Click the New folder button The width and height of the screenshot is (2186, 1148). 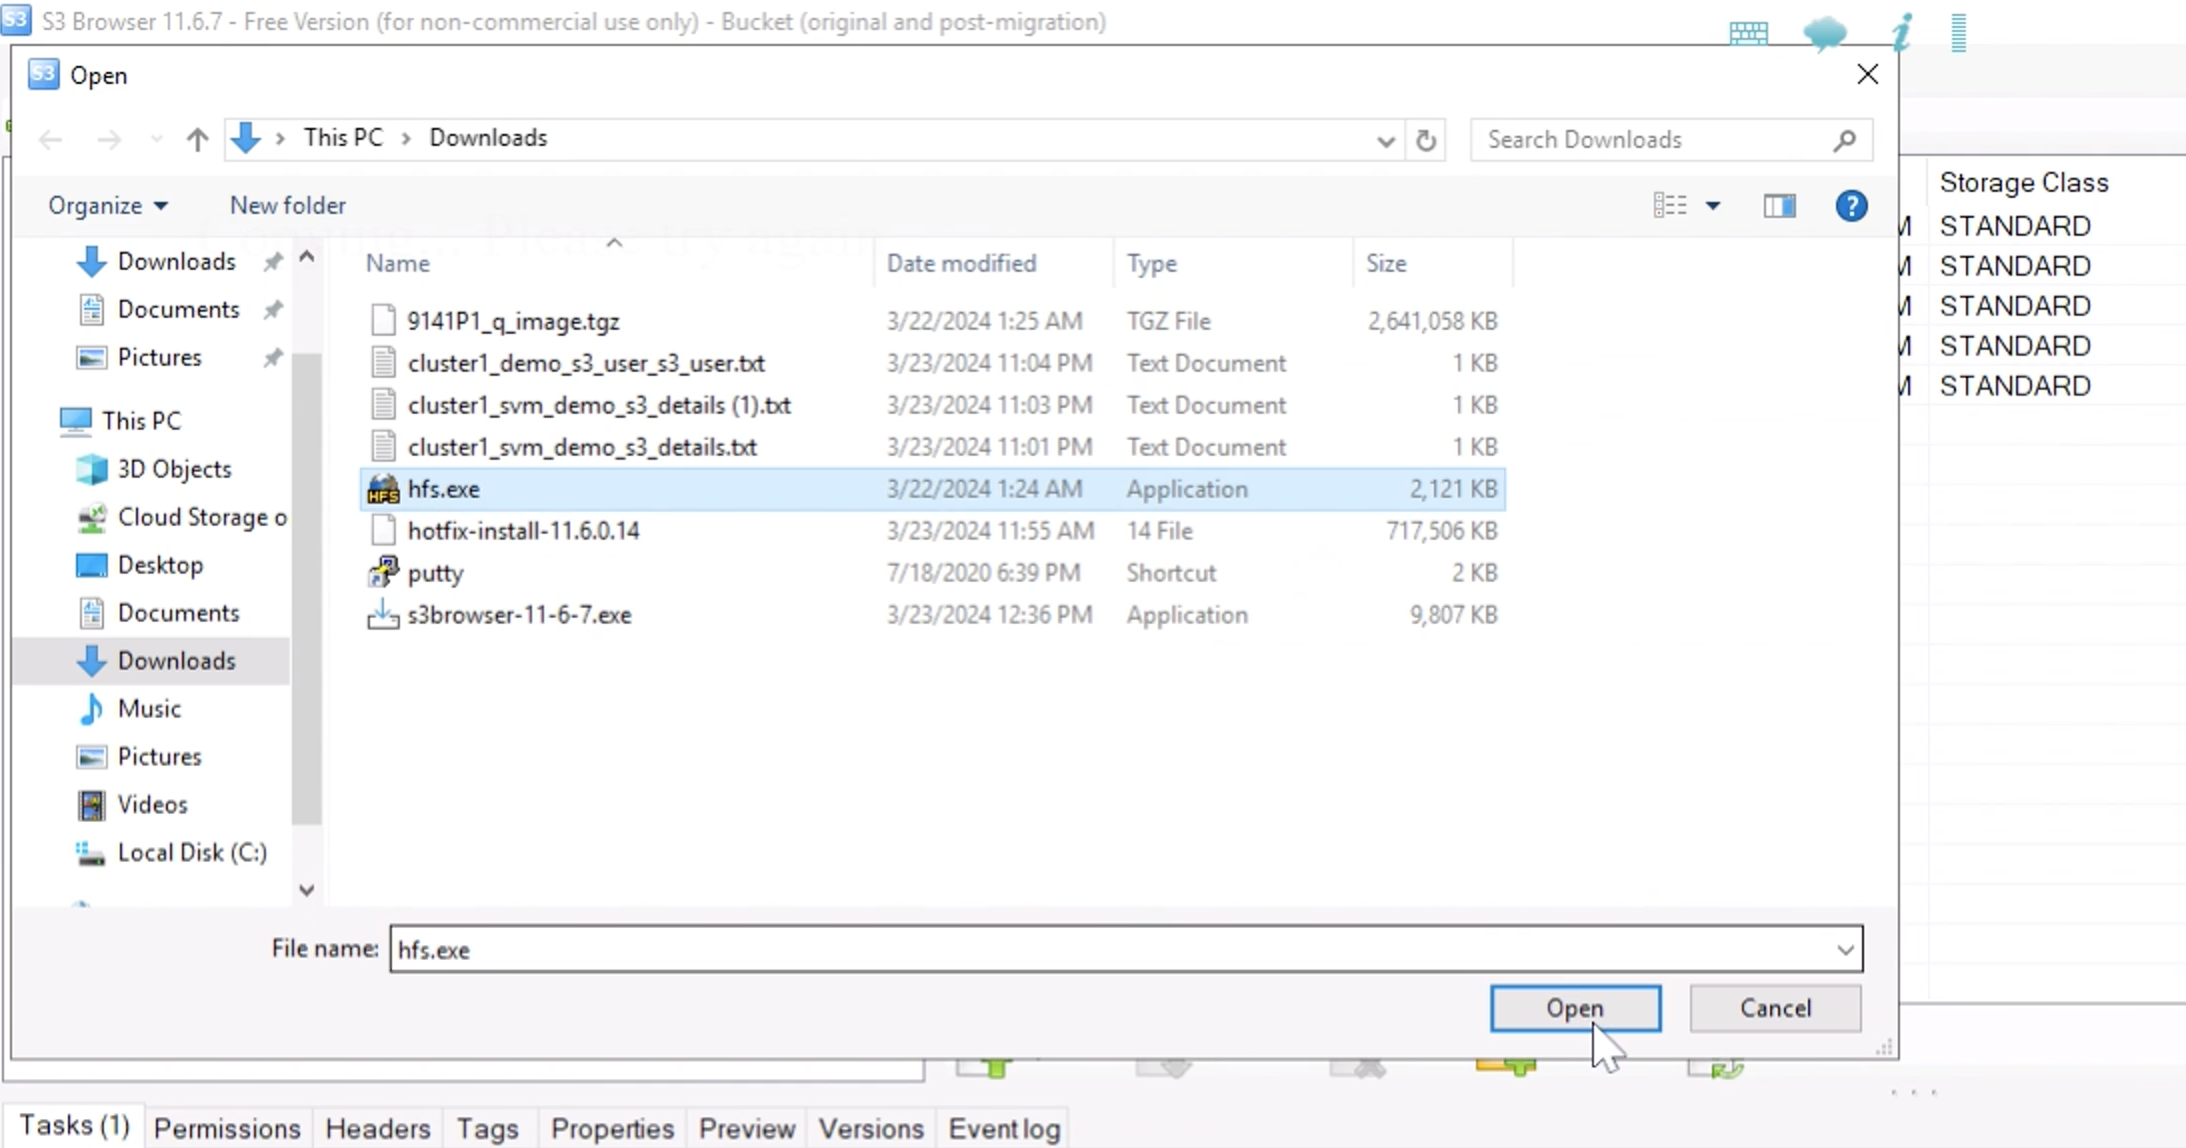(x=288, y=205)
